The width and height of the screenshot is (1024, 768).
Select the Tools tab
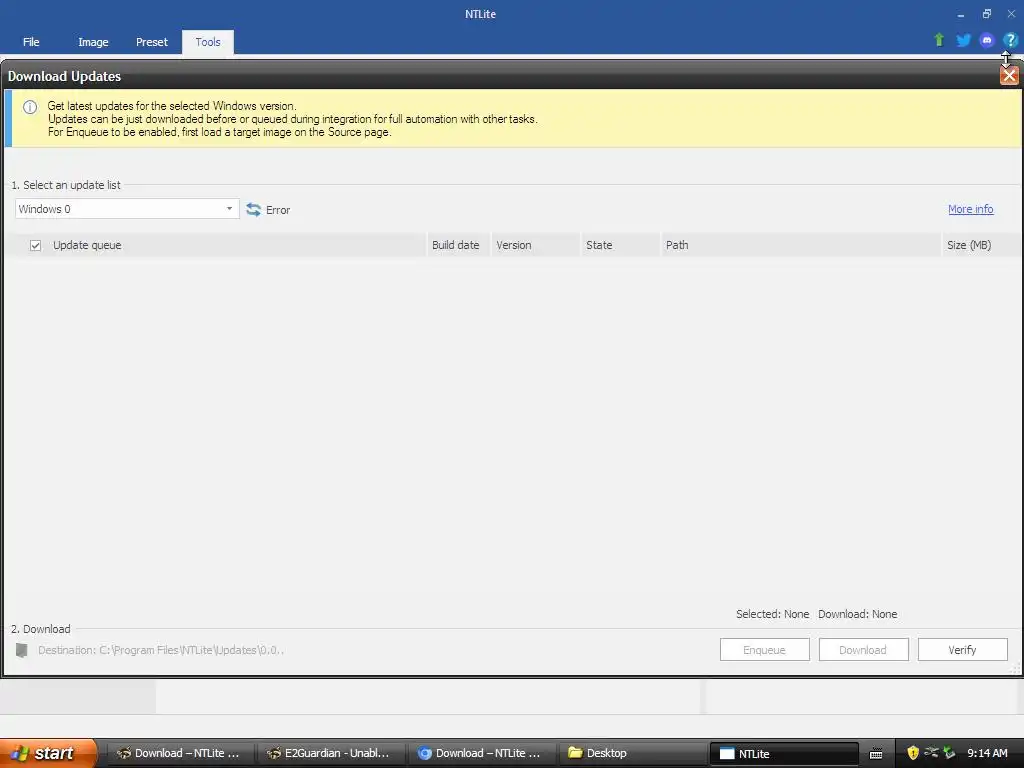pyautogui.click(x=208, y=42)
